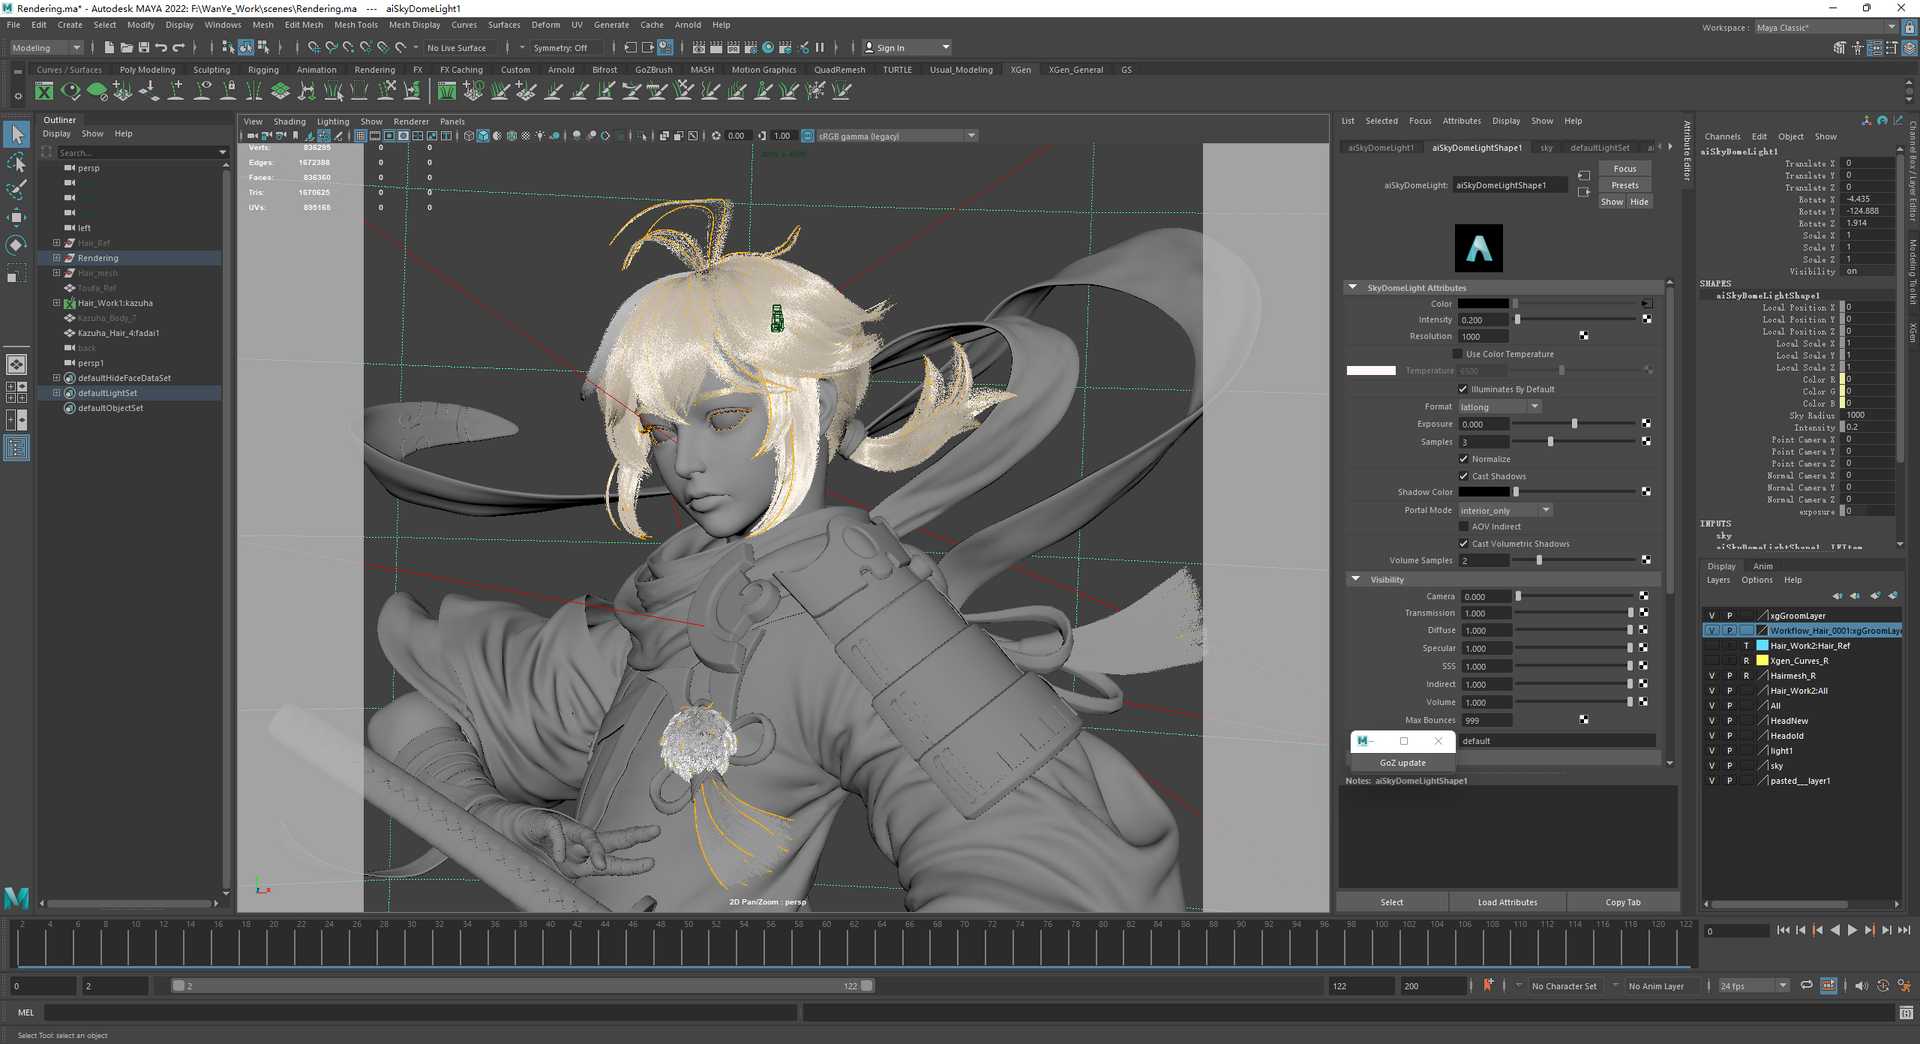
Task: Click the Load Attributes button
Action: (x=1507, y=902)
